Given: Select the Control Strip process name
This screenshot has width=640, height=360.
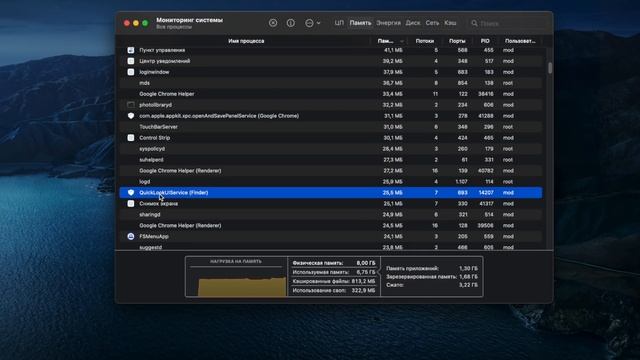Looking at the screenshot, I should click(x=155, y=138).
